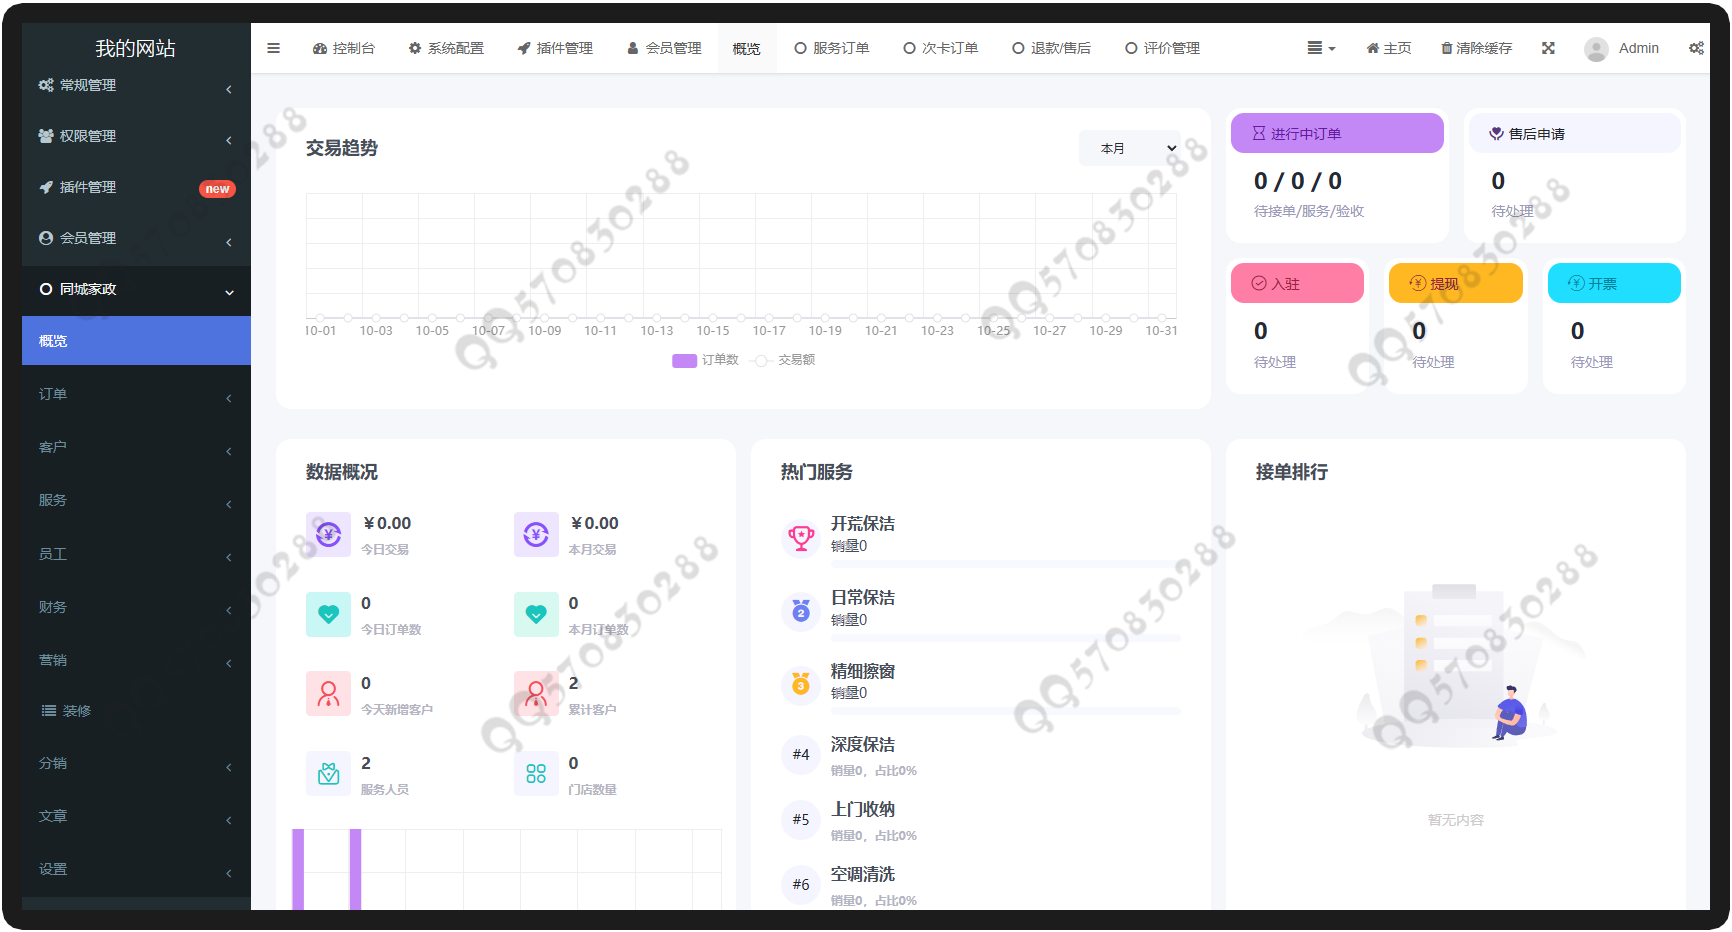This screenshot has width=1732, height=932.
Task: Click the 今日订单数 heart icon
Action: pos(328,614)
